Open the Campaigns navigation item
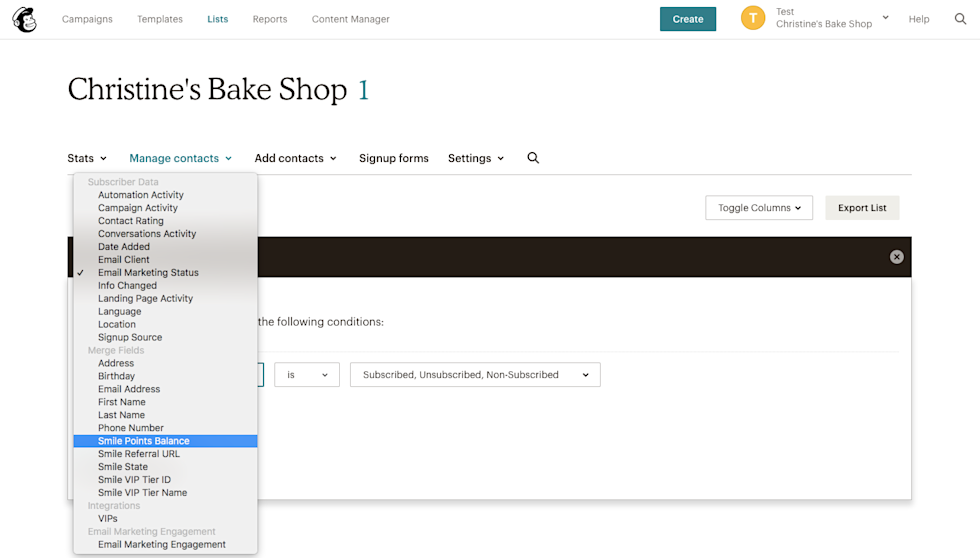Screen dimensions: 980x558 (x=88, y=19)
